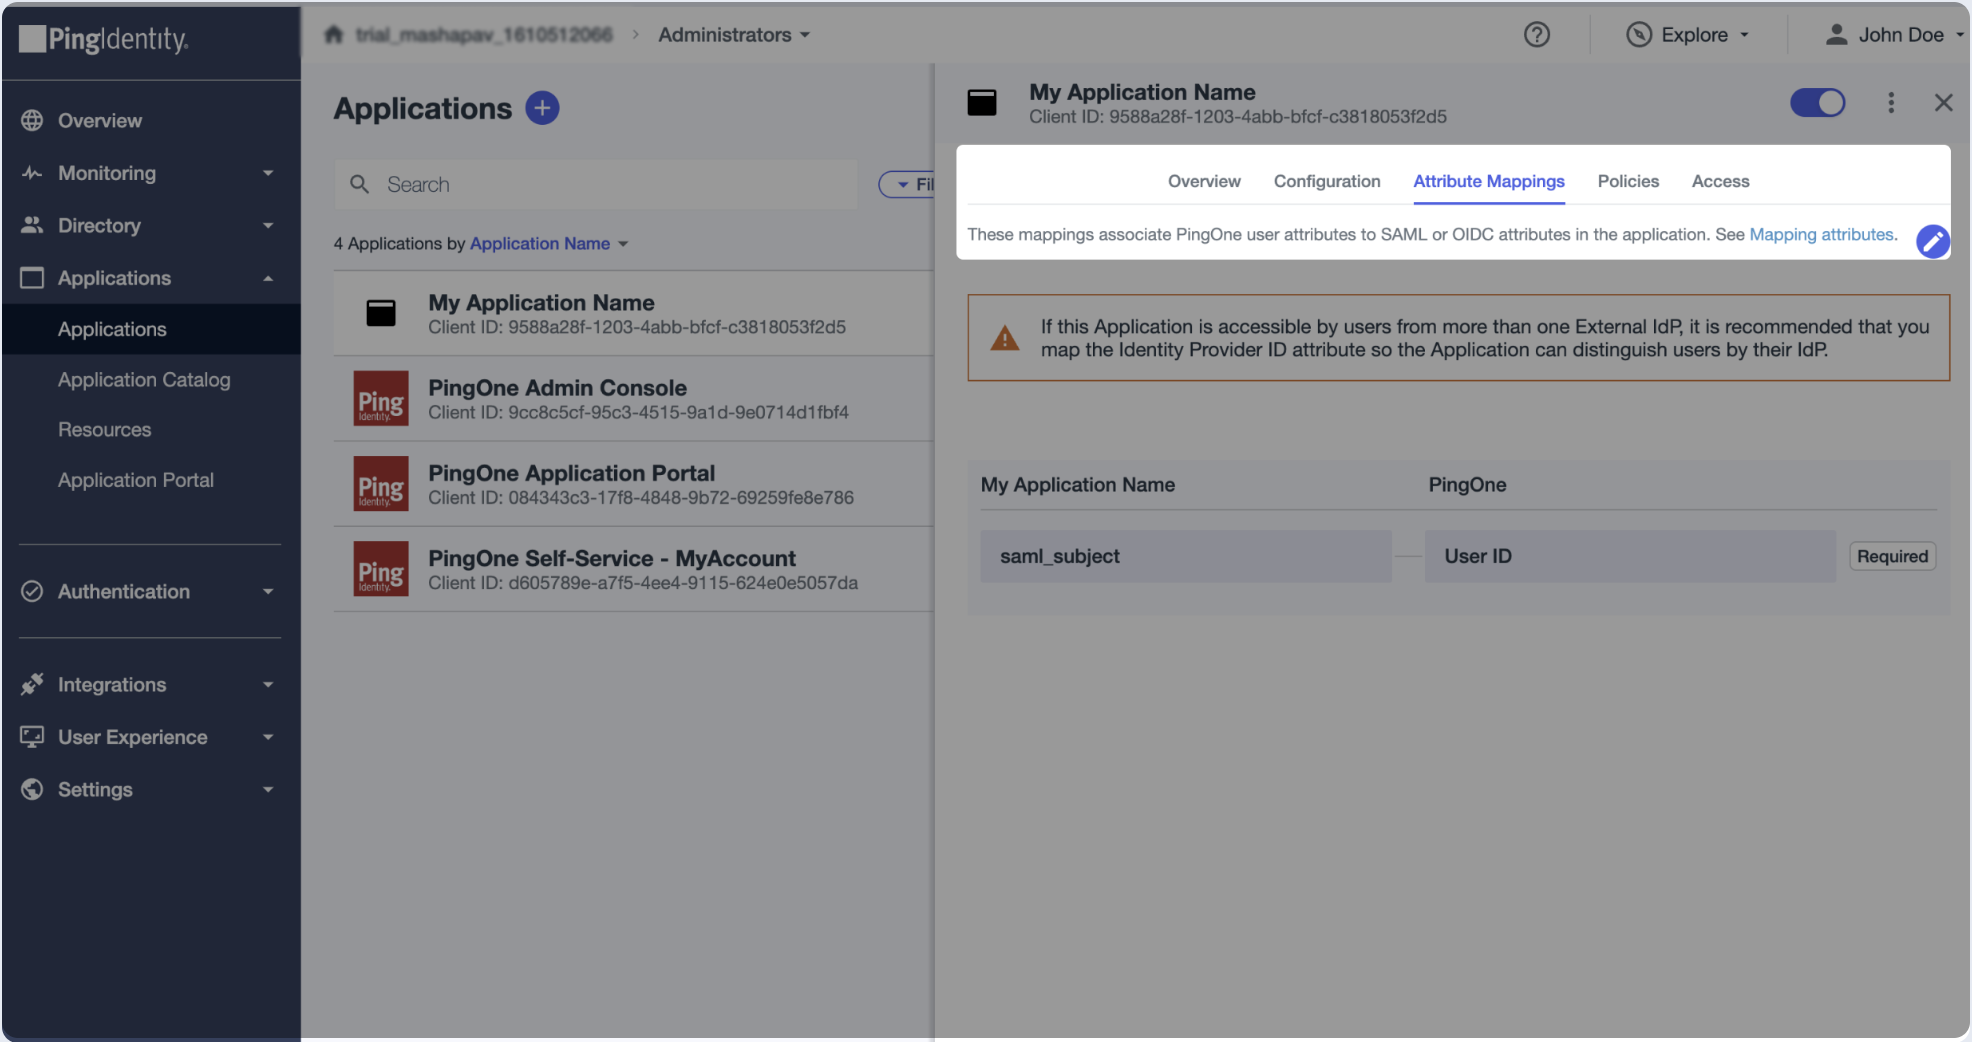Open the help question mark icon
The width and height of the screenshot is (1972, 1042).
point(1536,35)
